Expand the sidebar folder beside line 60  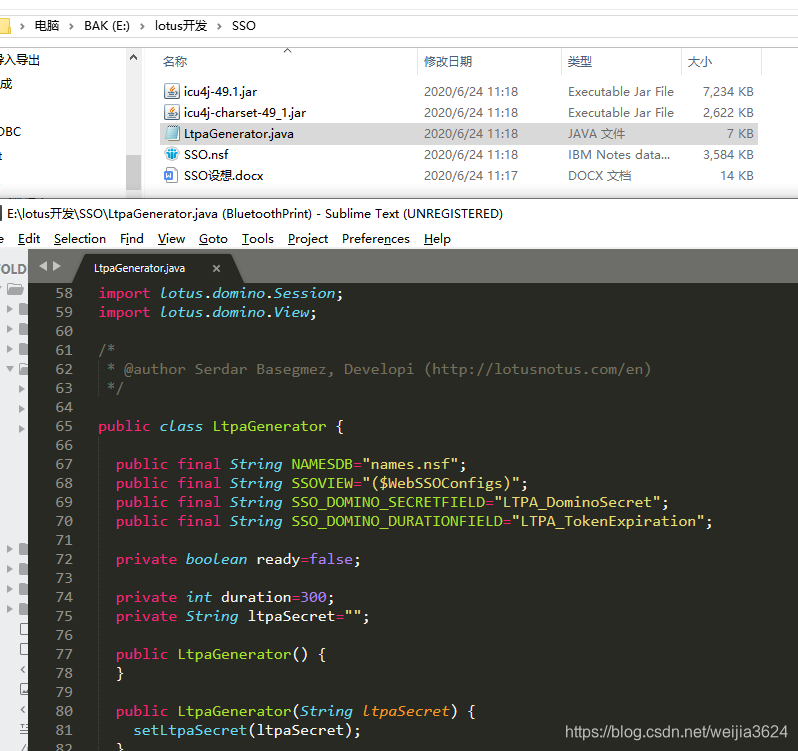(x=10, y=329)
